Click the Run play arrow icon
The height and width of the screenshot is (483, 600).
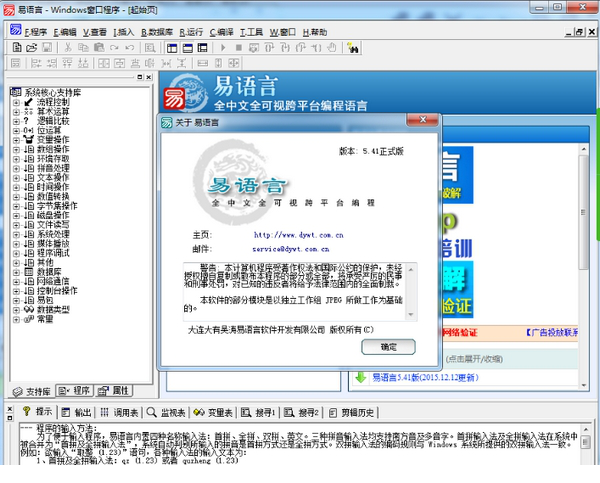pos(223,48)
